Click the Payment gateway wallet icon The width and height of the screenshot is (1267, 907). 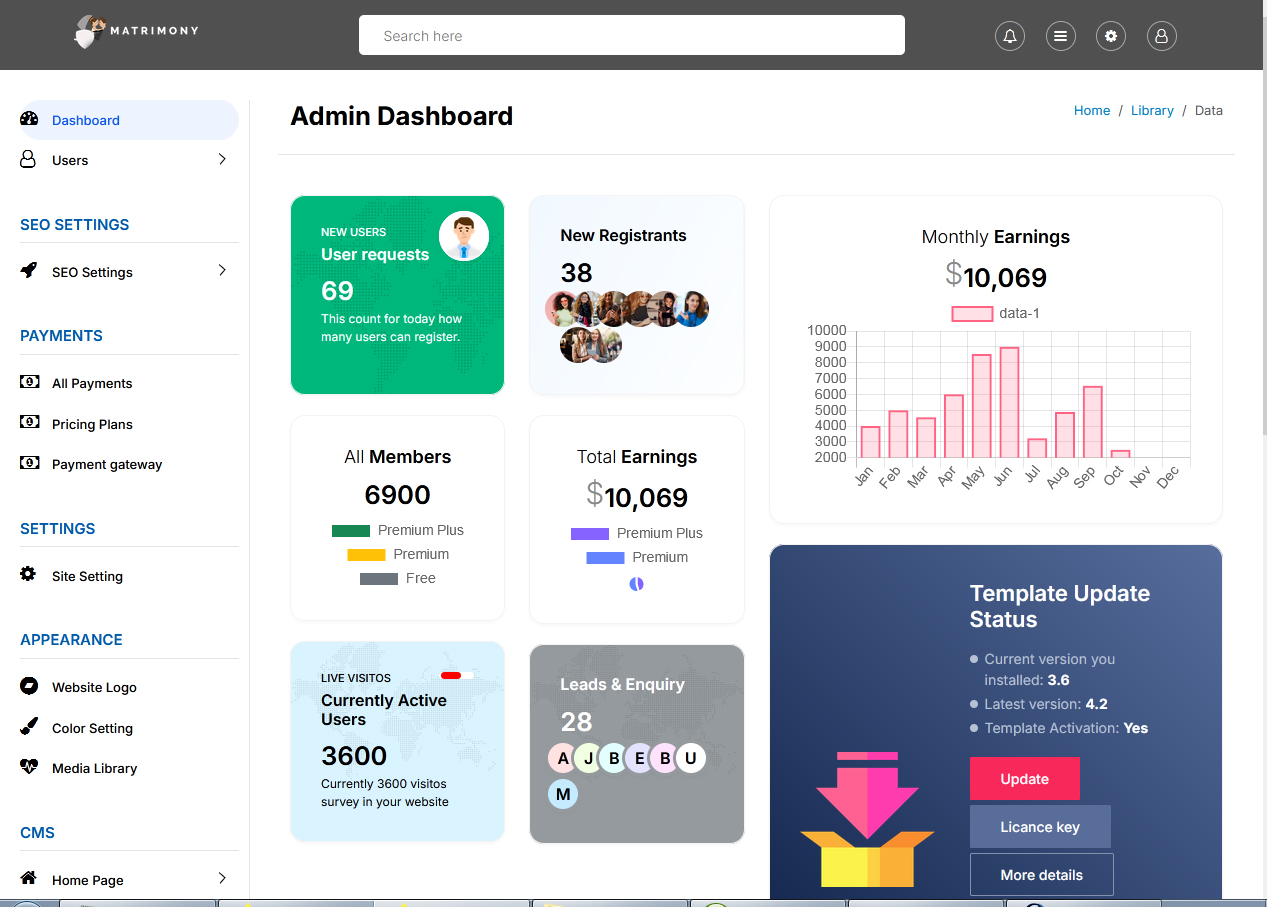coord(28,463)
